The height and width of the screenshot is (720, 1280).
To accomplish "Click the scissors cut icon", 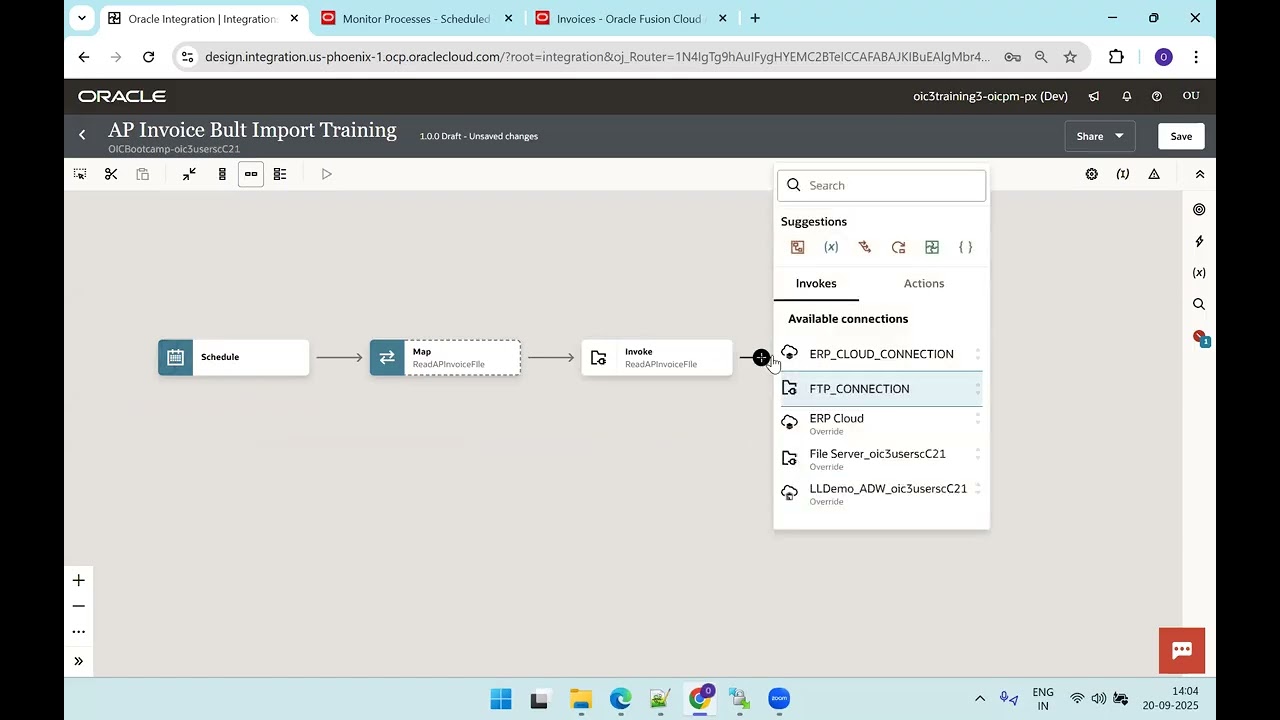I will [x=111, y=174].
